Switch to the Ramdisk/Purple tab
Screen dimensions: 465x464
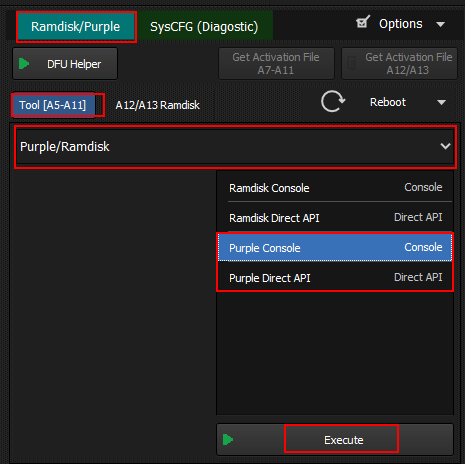76,27
